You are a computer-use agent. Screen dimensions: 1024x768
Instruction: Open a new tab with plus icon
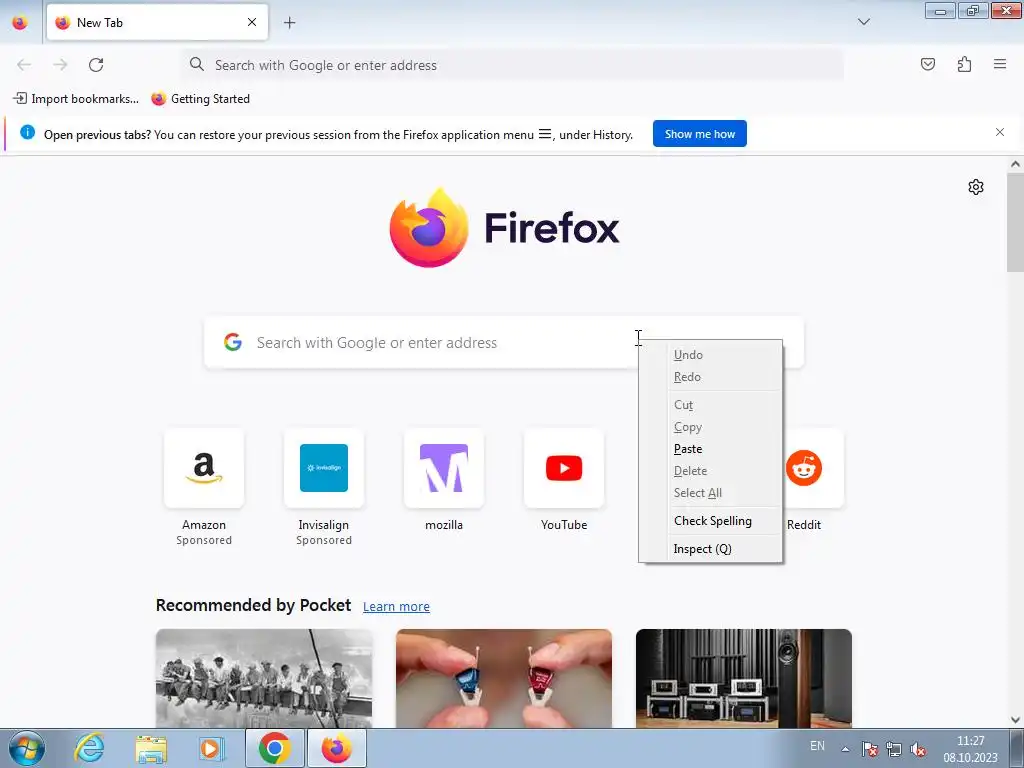click(x=289, y=23)
